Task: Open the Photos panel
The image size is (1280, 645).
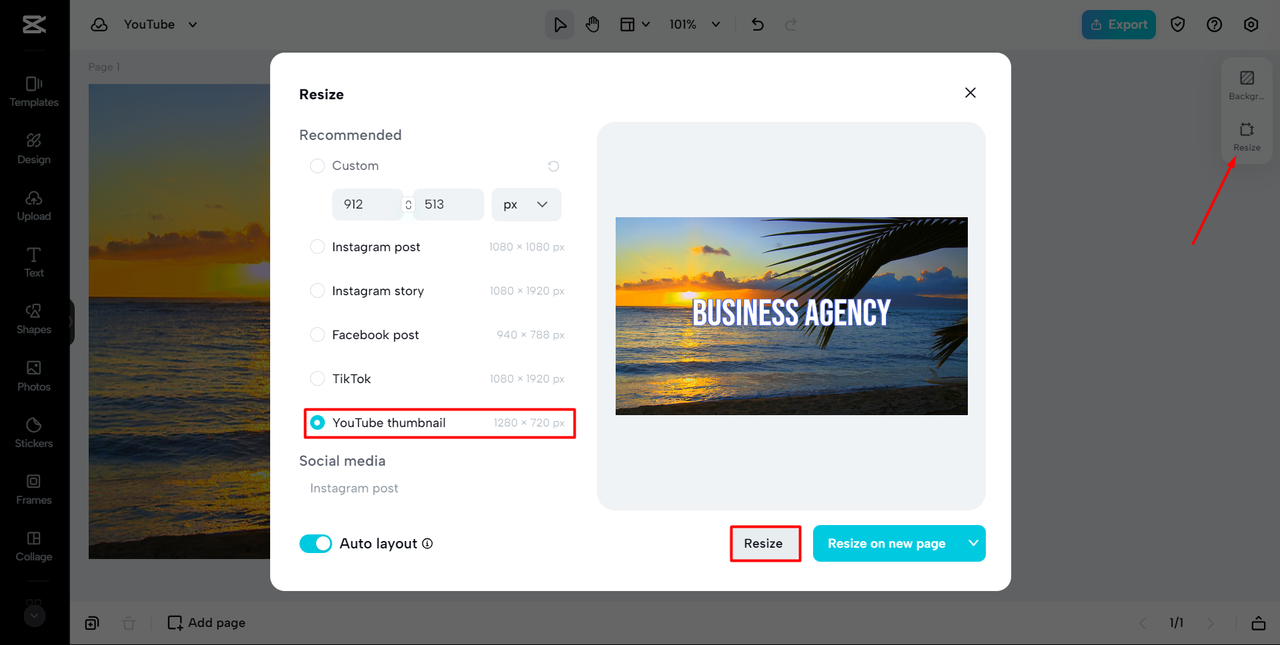Action: 34,376
